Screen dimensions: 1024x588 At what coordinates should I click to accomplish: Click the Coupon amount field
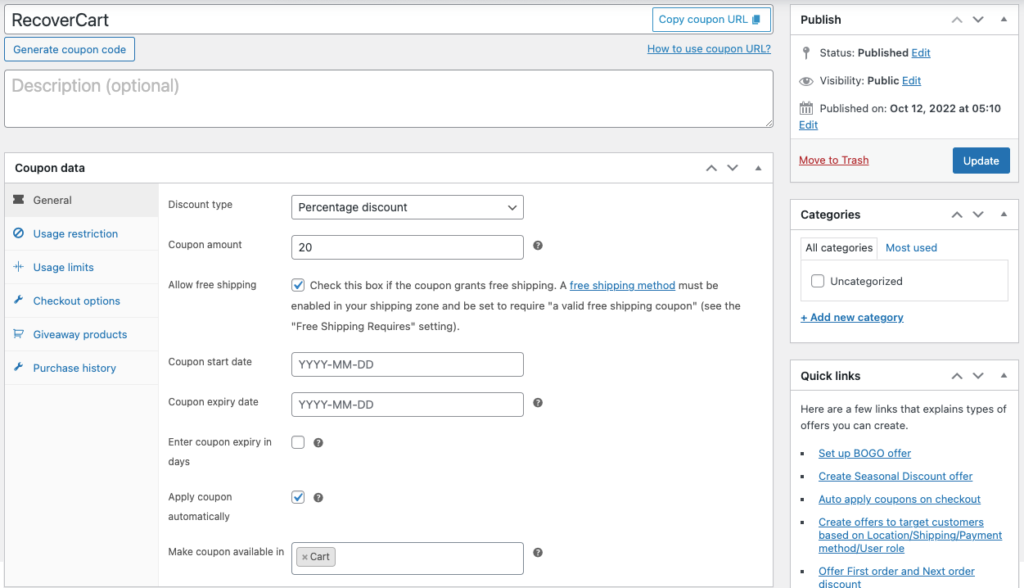(x=407, y=247)
